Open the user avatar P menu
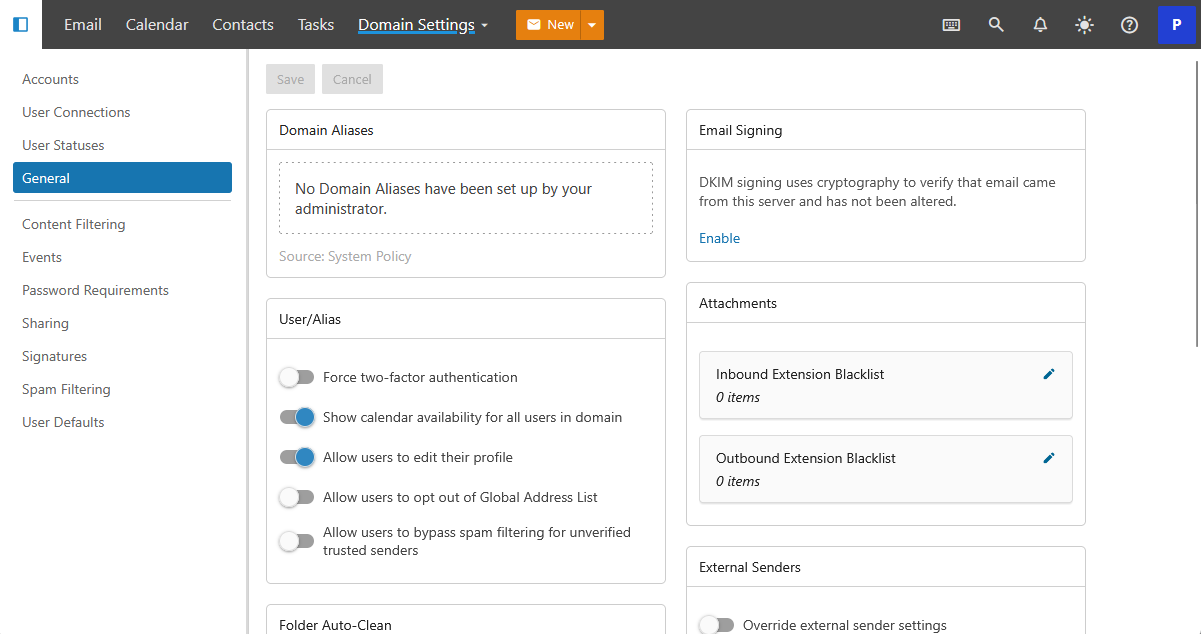This screenshot has height=634, width=1201. tap(1176, 25)
